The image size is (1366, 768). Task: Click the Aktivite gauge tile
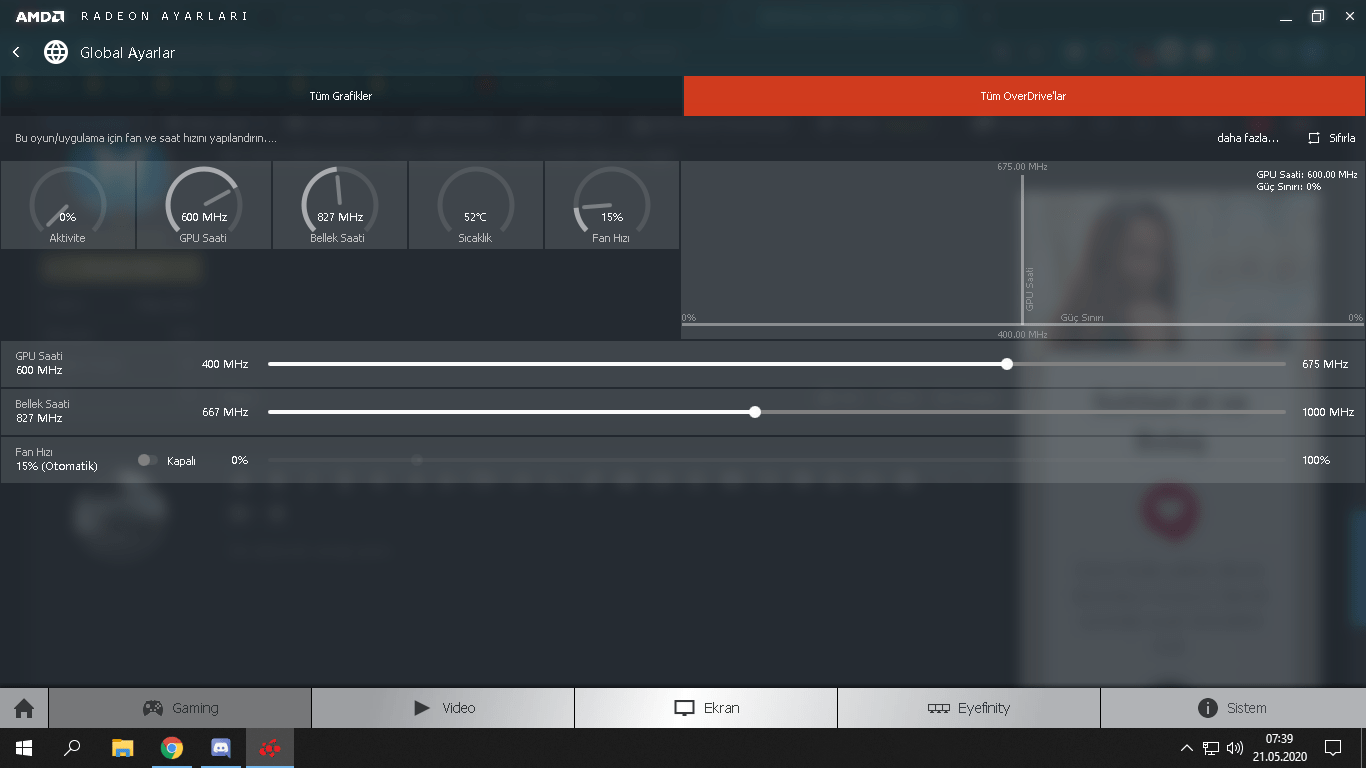68,205
